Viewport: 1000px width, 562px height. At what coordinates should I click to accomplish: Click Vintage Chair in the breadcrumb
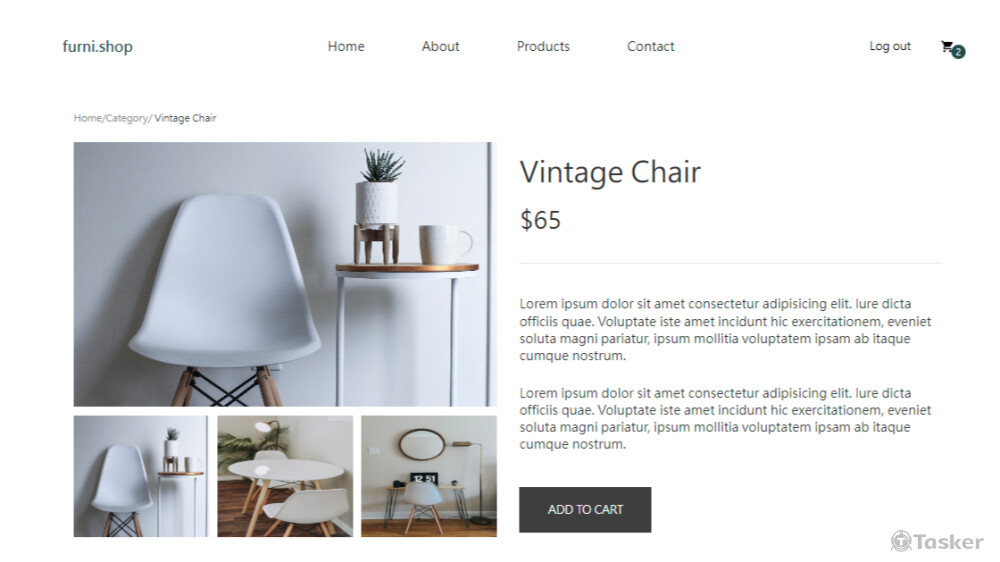click(185, 118)
